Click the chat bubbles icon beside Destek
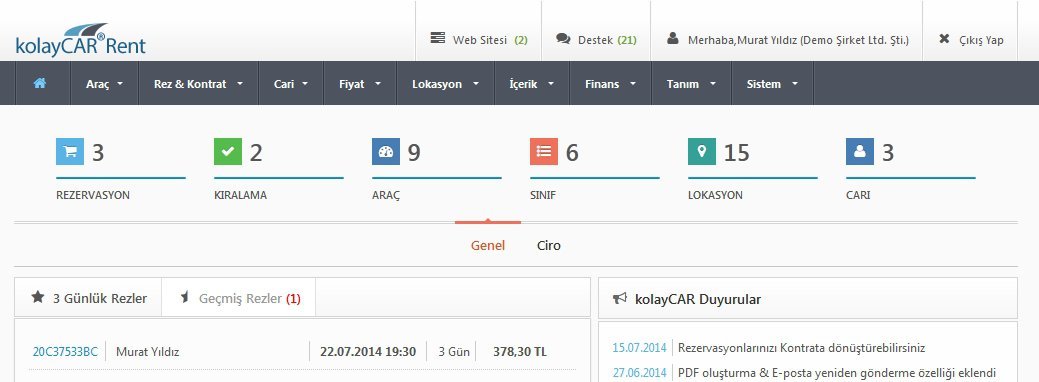 pyautogui.click(x=563, y=38)
